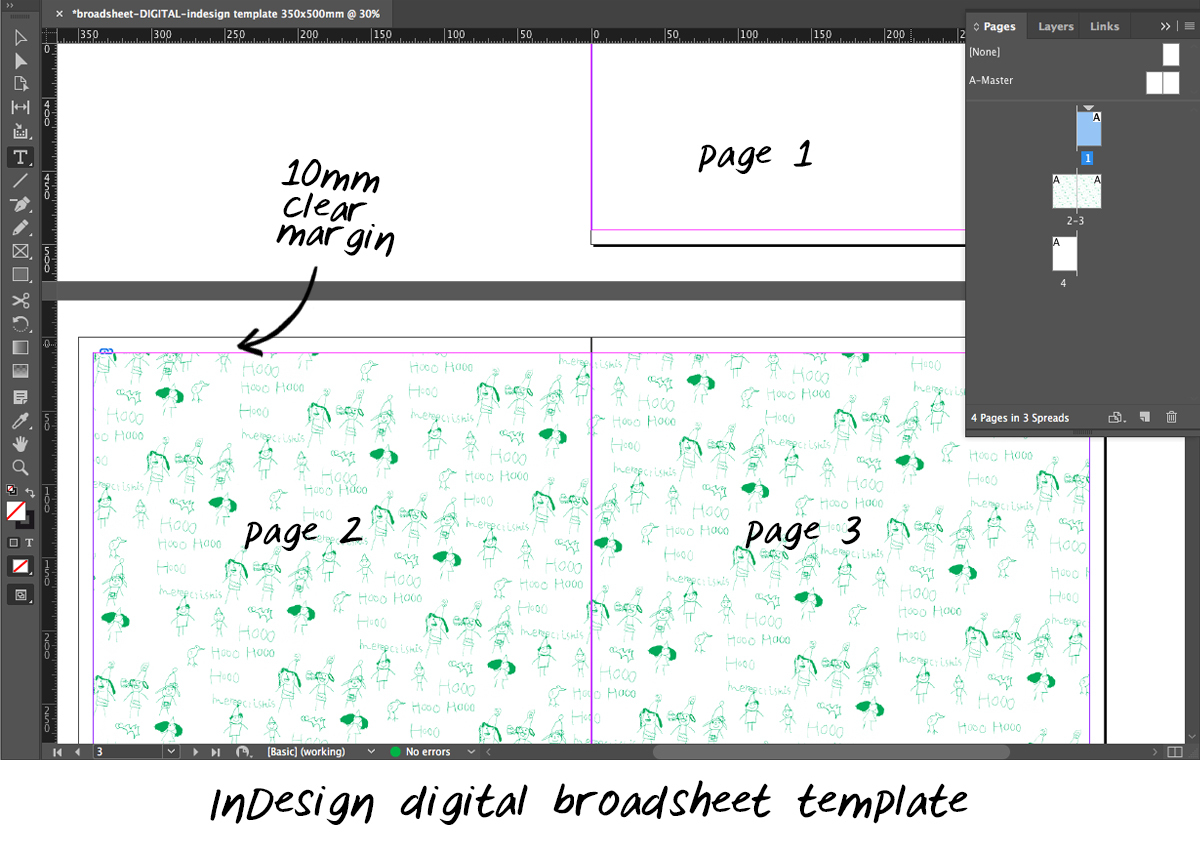Screen dimensions: 1200x850
Task: Go to the last page button
Action: (x=215, y=751)
